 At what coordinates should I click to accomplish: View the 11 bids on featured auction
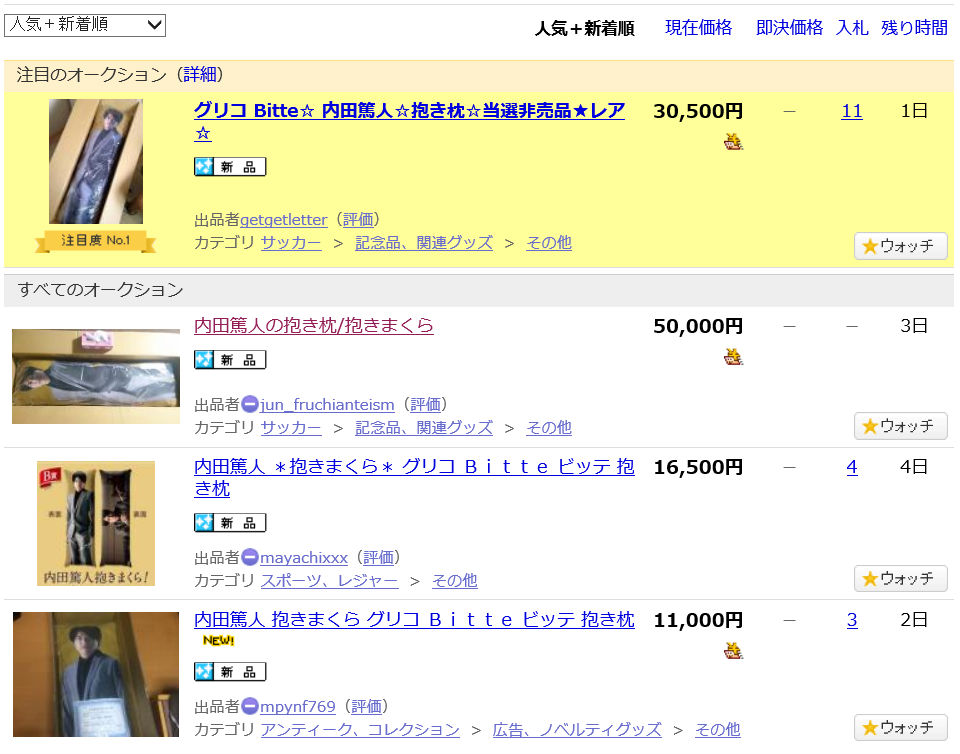pyautogui.click(x=851, y=111)
